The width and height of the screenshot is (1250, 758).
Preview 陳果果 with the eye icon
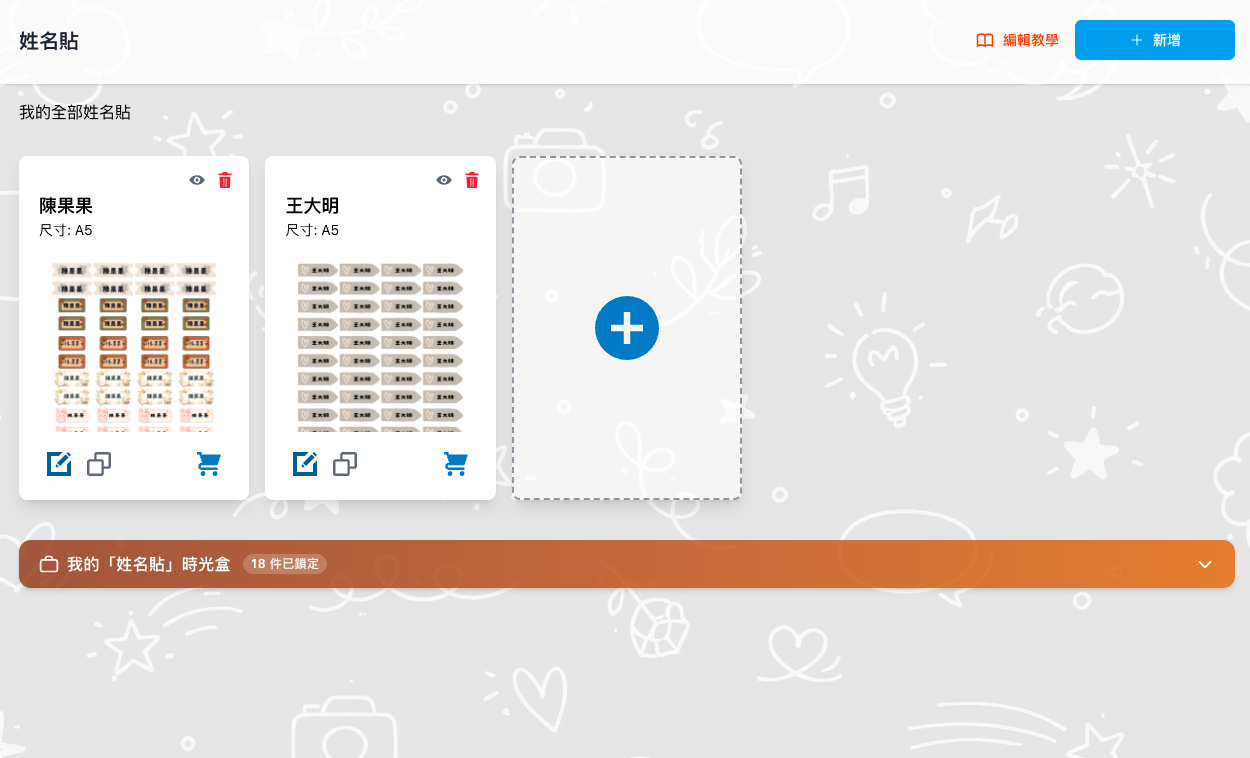coord(196,180)
